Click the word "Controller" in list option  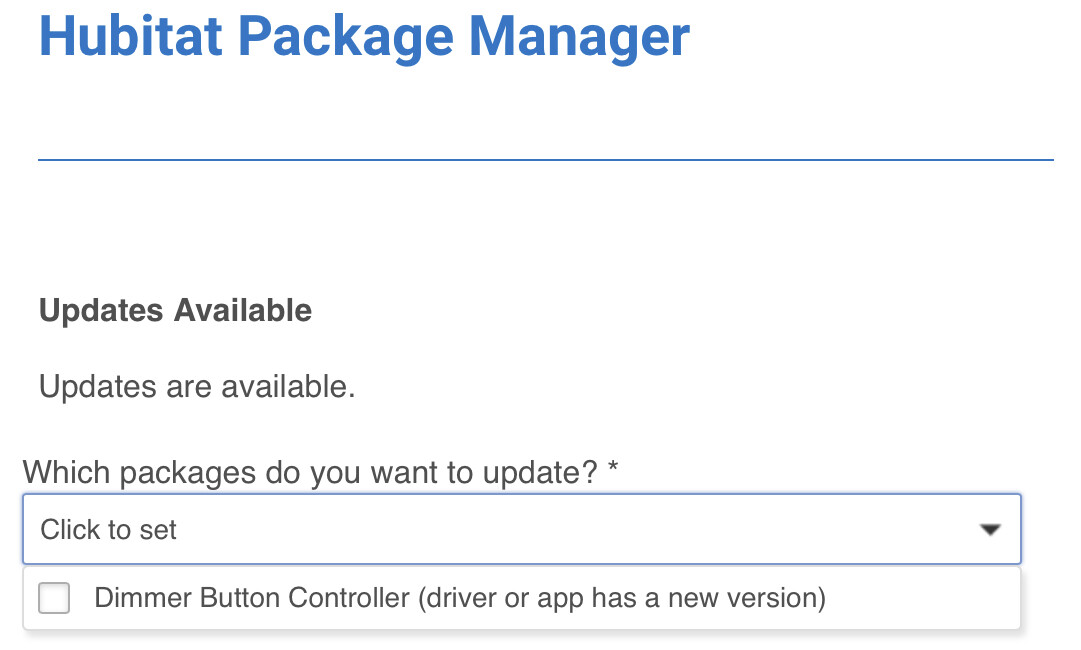click(349, 598)
